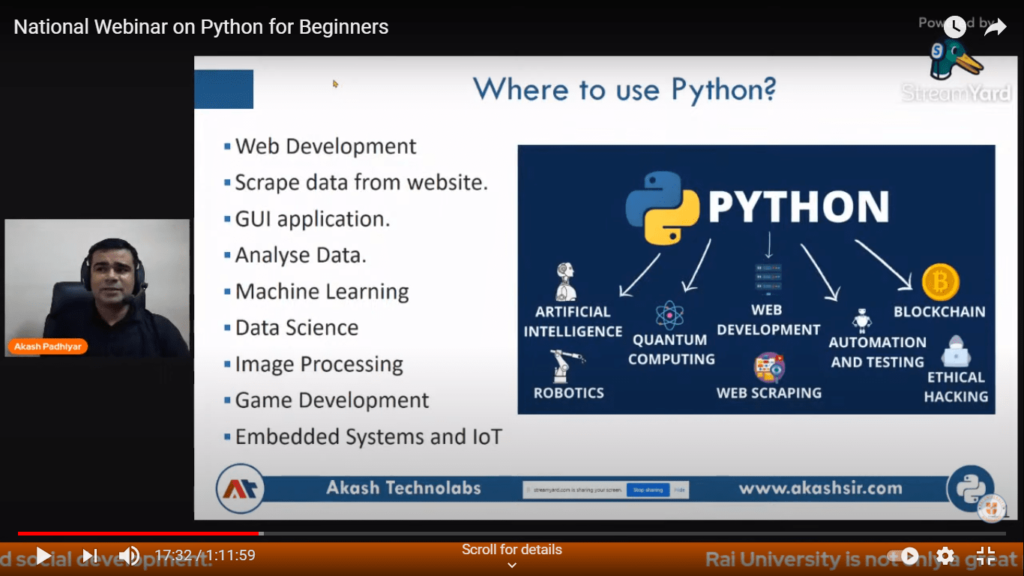Viewport: 1024px width, 576px height.
Task: Click the 17:32 / 1:11:59 time display
Action: coord(205,556)
